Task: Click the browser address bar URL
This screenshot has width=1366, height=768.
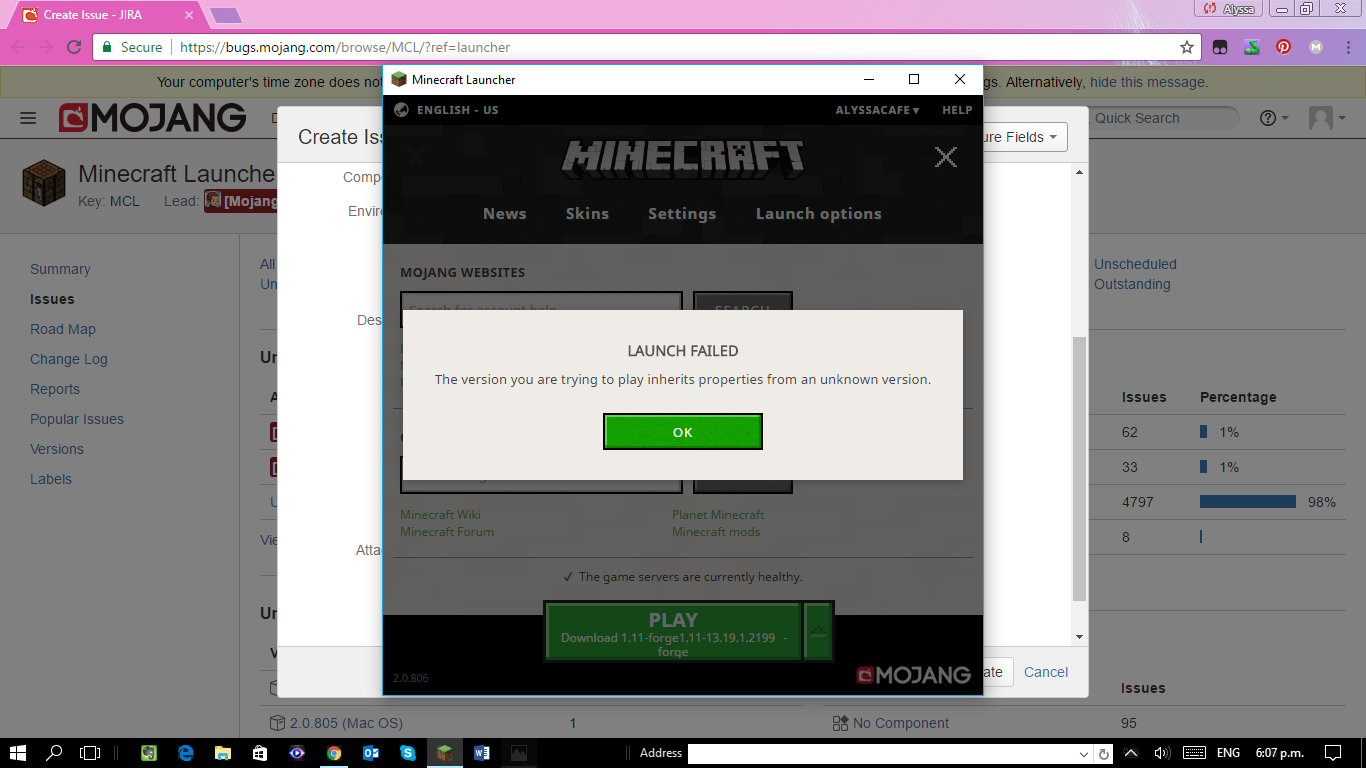Action: (345, 47)
